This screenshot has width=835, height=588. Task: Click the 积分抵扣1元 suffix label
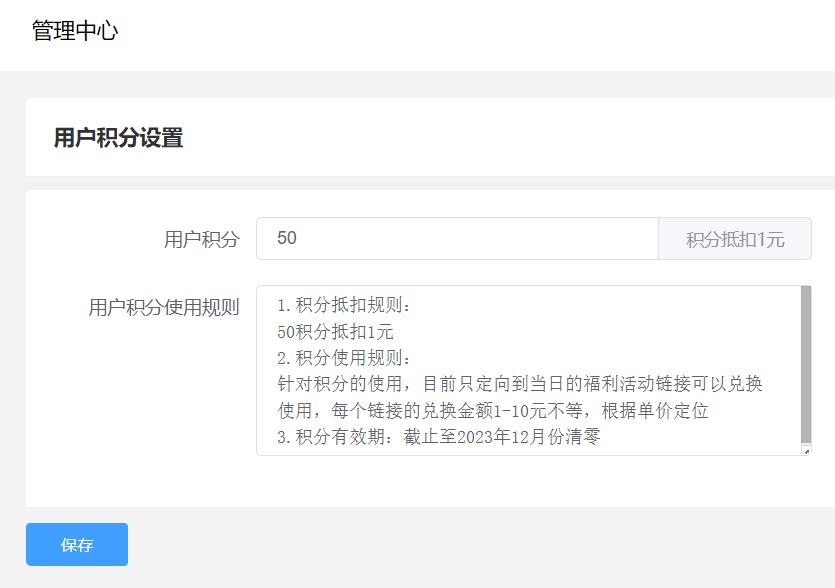(735, 239)
